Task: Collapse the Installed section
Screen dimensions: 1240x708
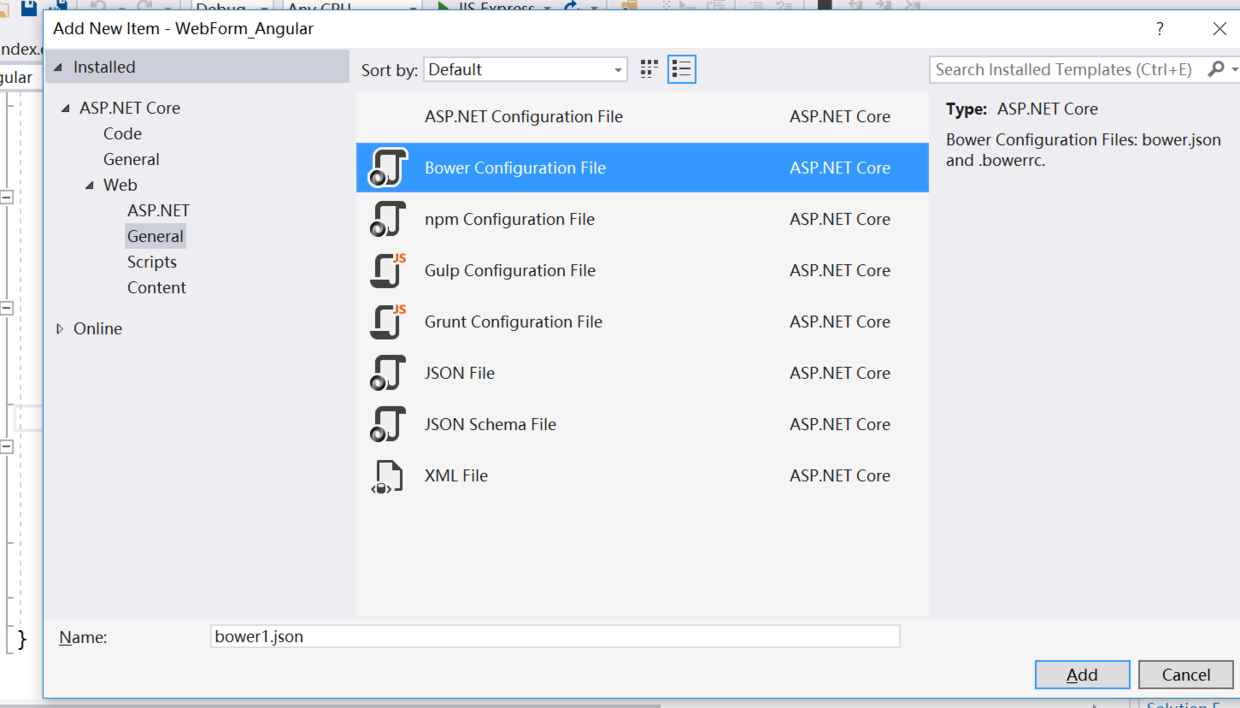Action: [x=58, y=67]
